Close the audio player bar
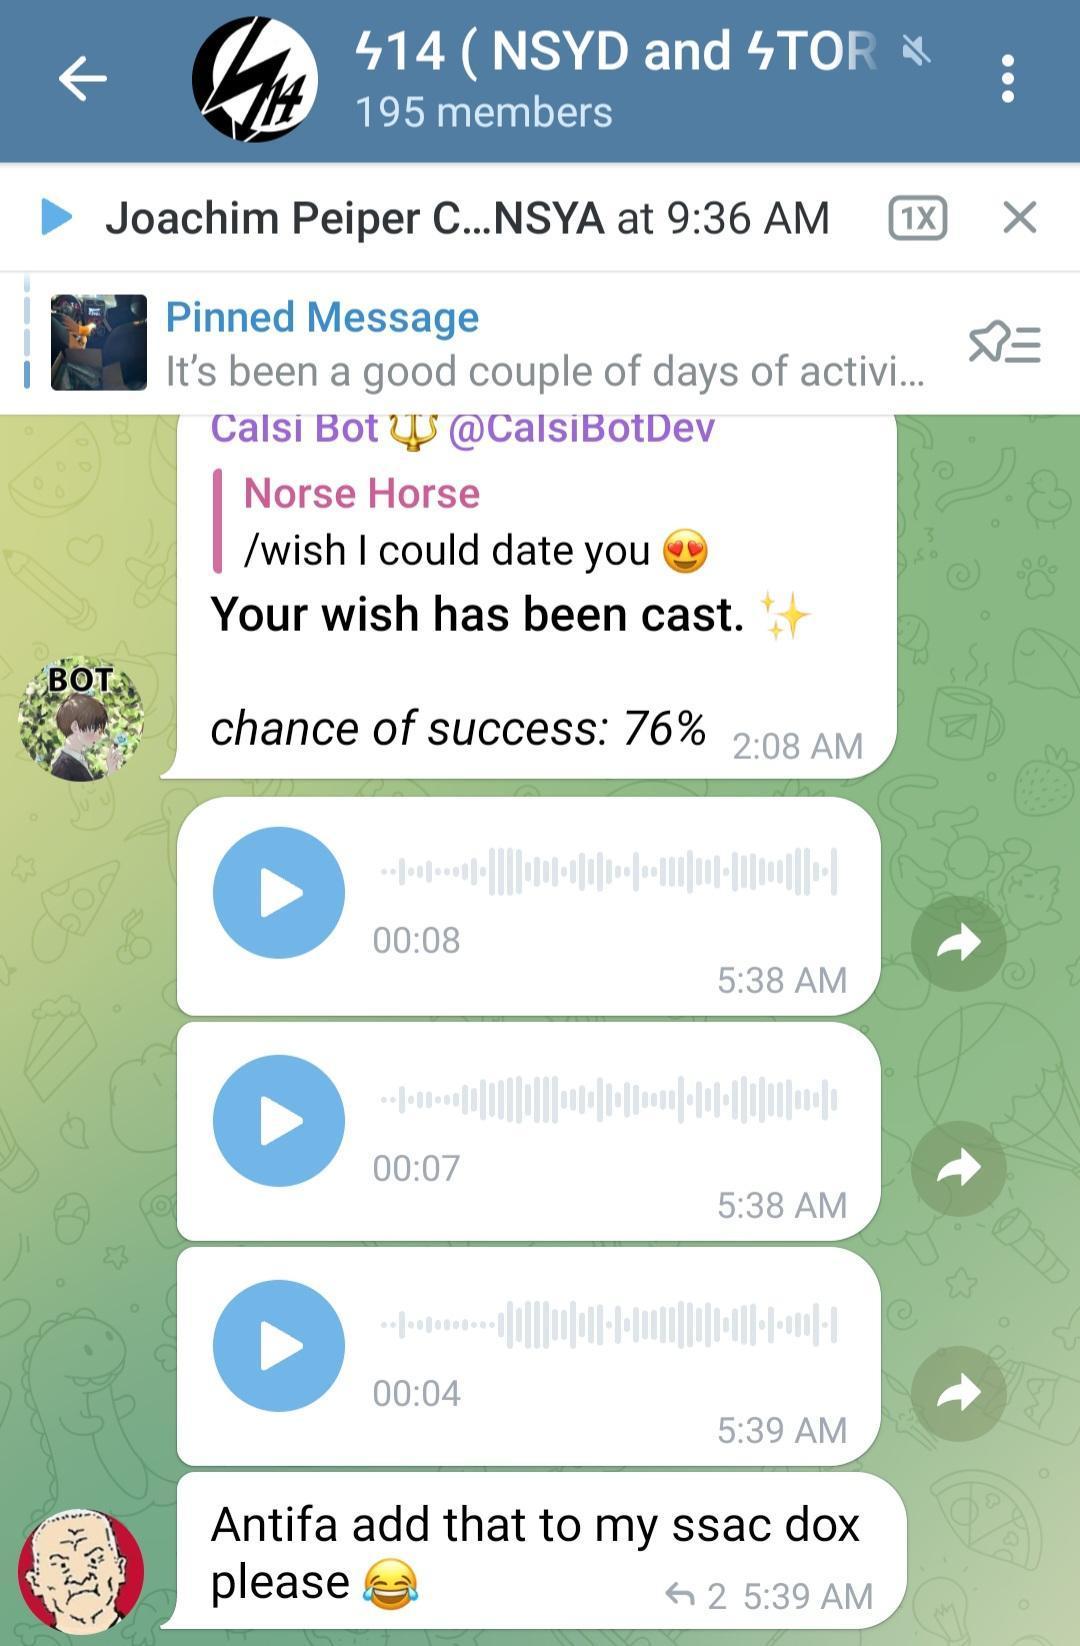The height and width of the screenshot is (1646, 1080). (1019, 217)
